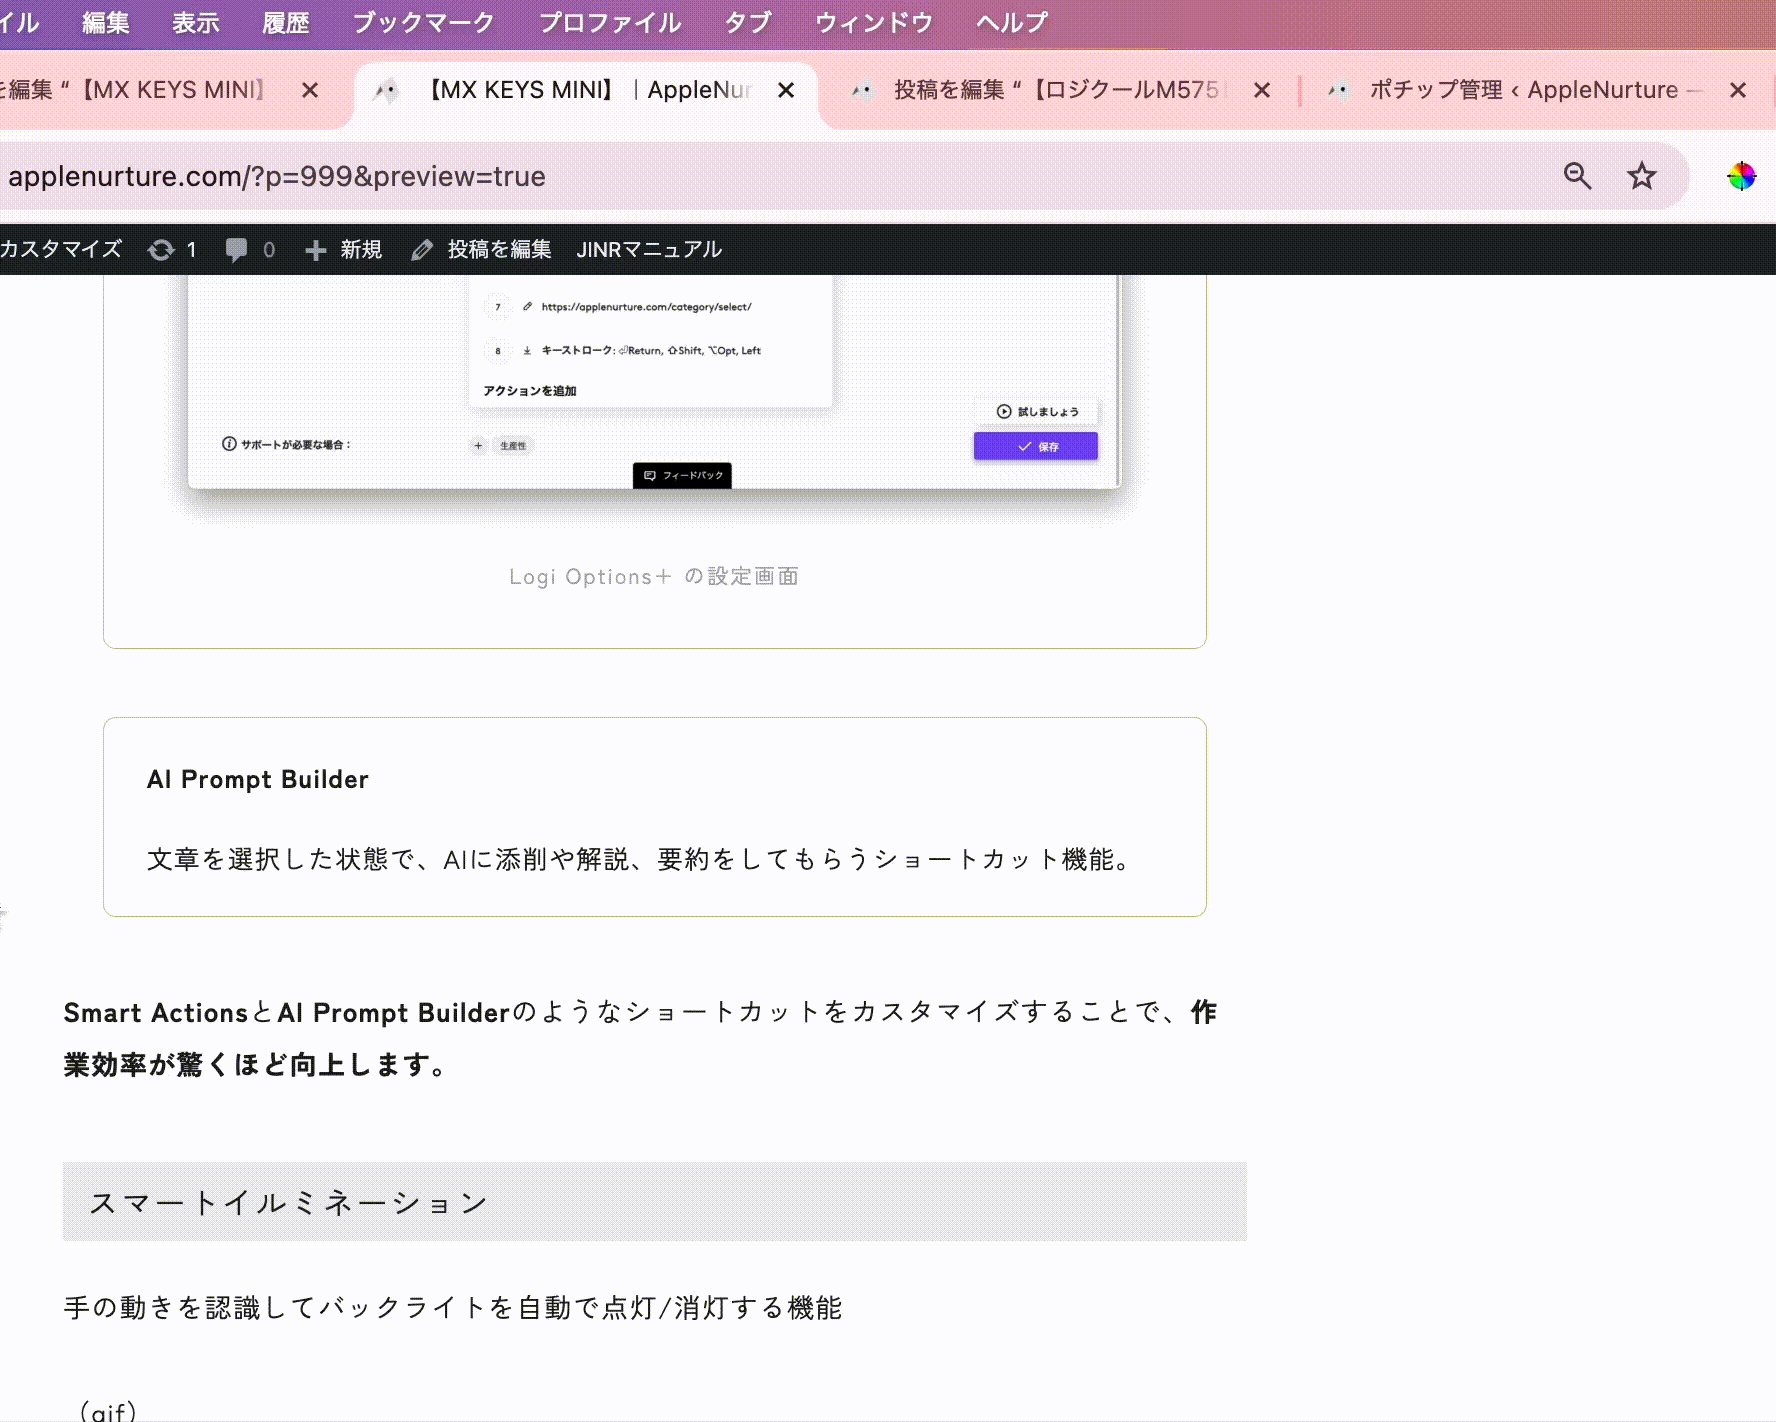
Task: Click the フィードバック button in the image
Action: tap(682, 475)
